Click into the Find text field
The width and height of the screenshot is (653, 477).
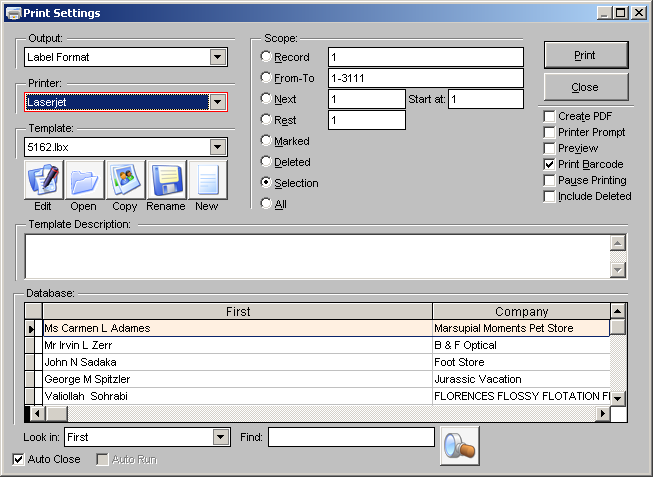coord(351,437)
